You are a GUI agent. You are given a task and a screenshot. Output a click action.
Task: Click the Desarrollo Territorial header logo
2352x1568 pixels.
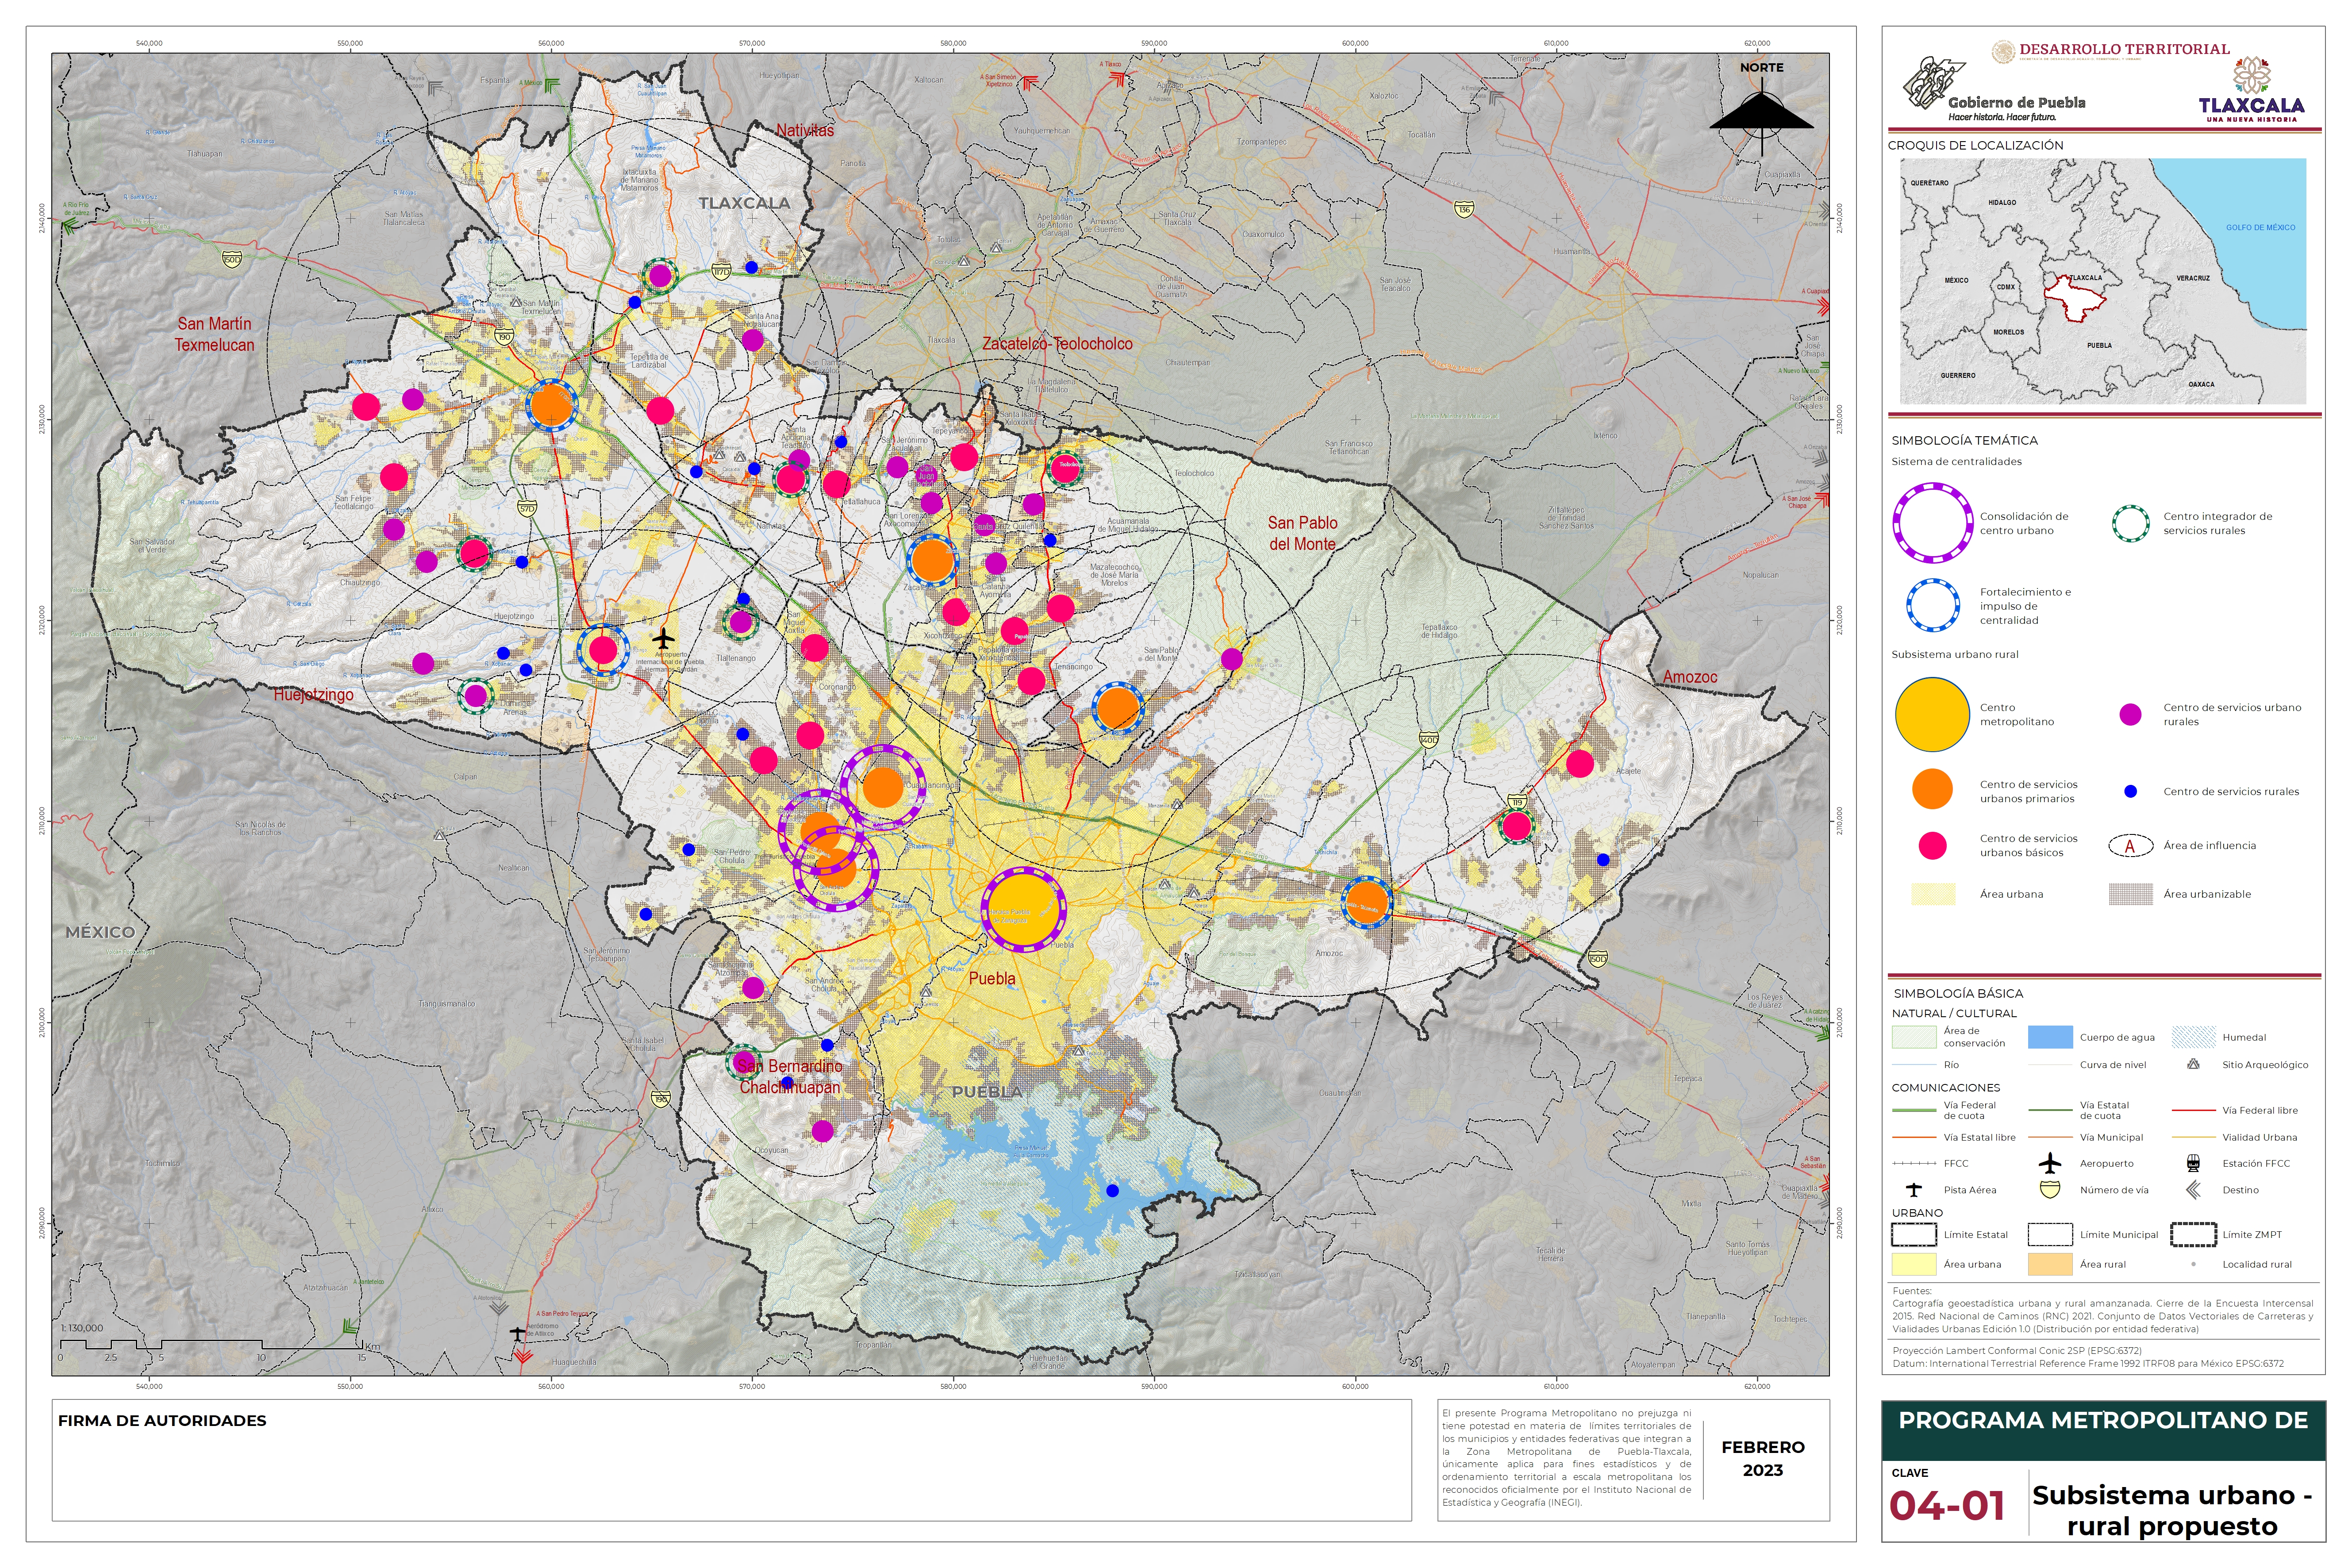[x=2110, y=50]
